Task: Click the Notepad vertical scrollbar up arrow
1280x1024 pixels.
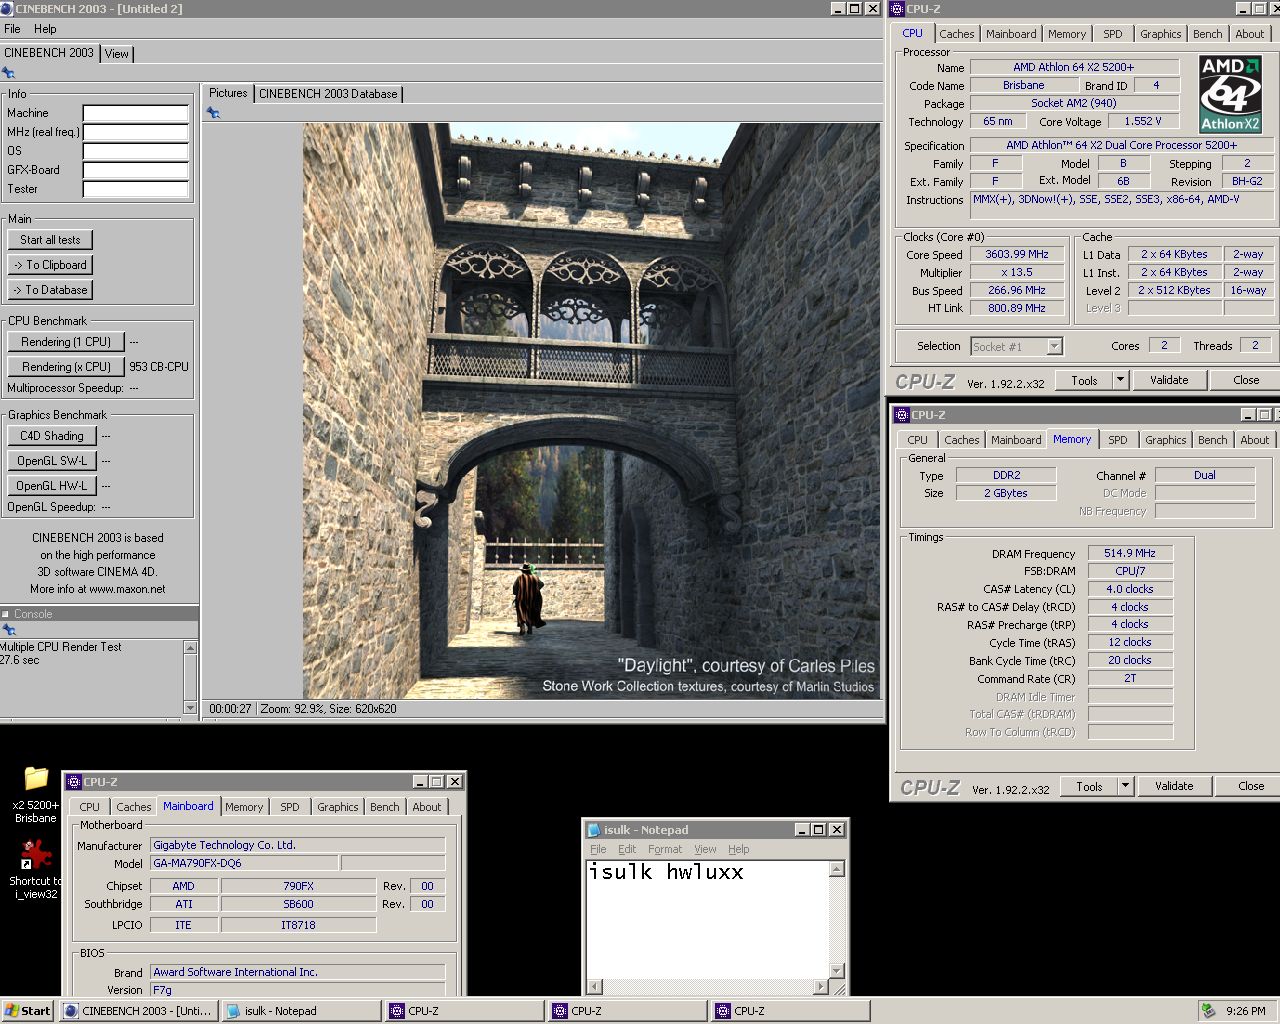Action: (837, 870)
